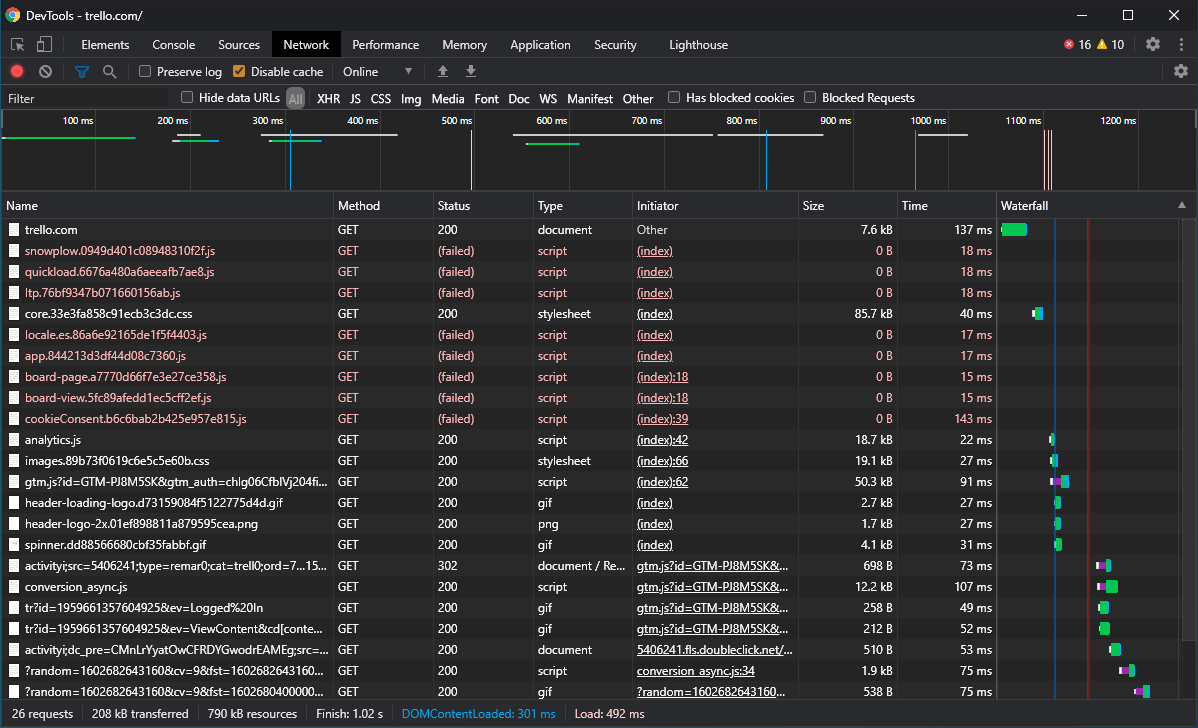Select the inspect element picker tool
The height and width of the screenshot is (728, 1198).
[x=18, y=44]
